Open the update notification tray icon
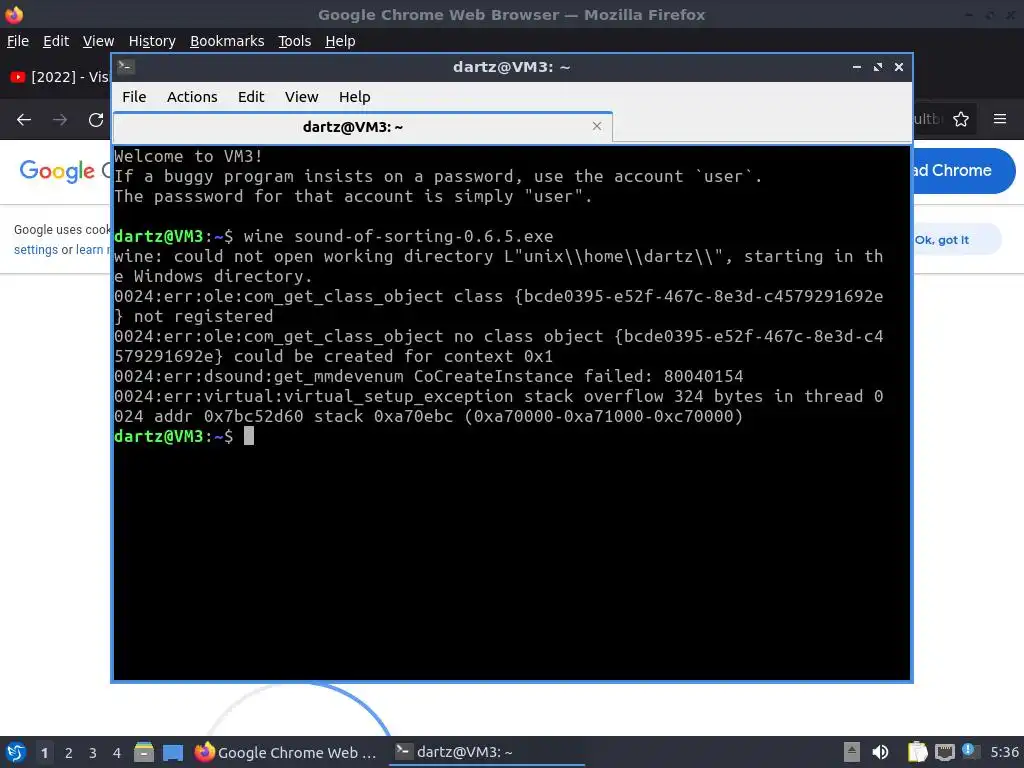 (x=970, y=751)
